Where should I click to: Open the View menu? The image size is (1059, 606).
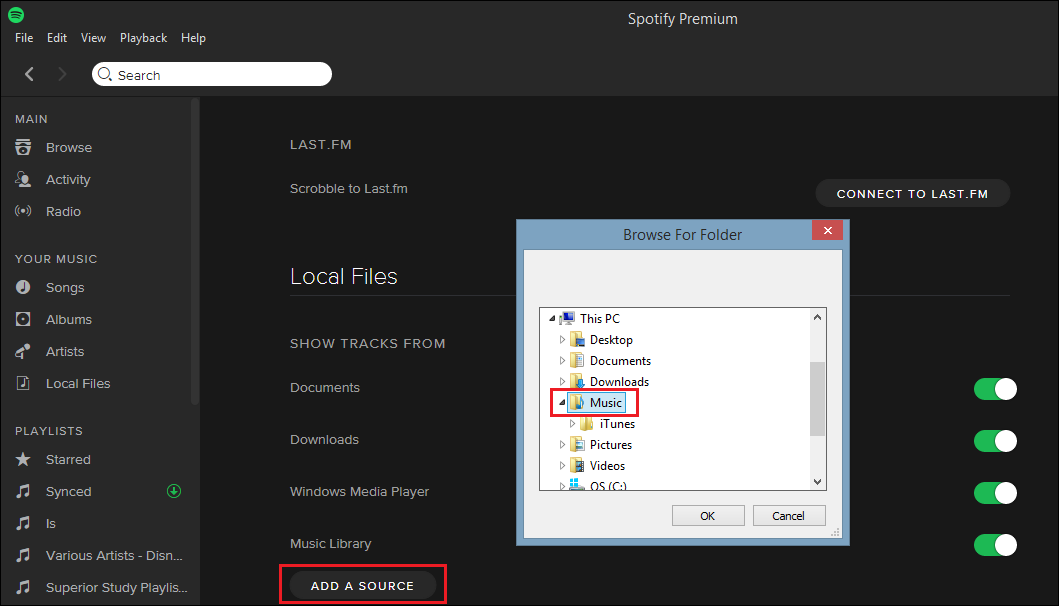(x=93, y=38)
